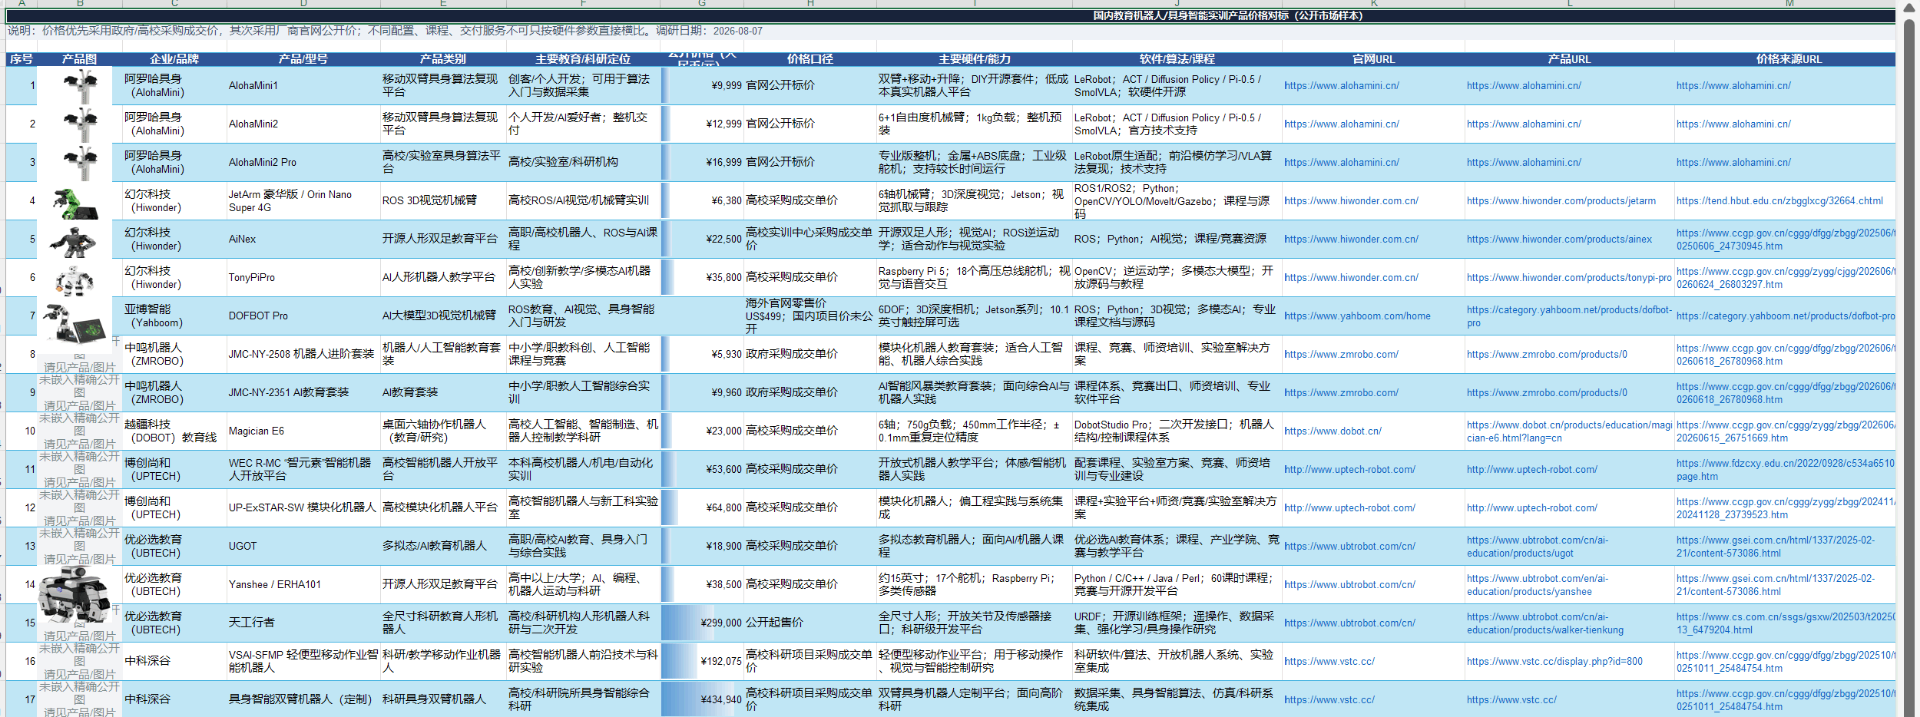The image size is (1920, 717).
Task: Select the AlohaMini2 Pro product image
Action: (x=80, y=162)
